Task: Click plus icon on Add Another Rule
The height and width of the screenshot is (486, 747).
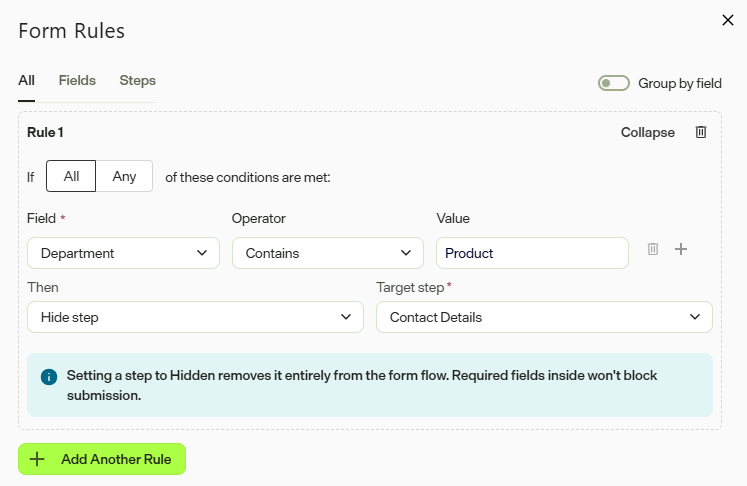Action: click(x=37, y=459)
